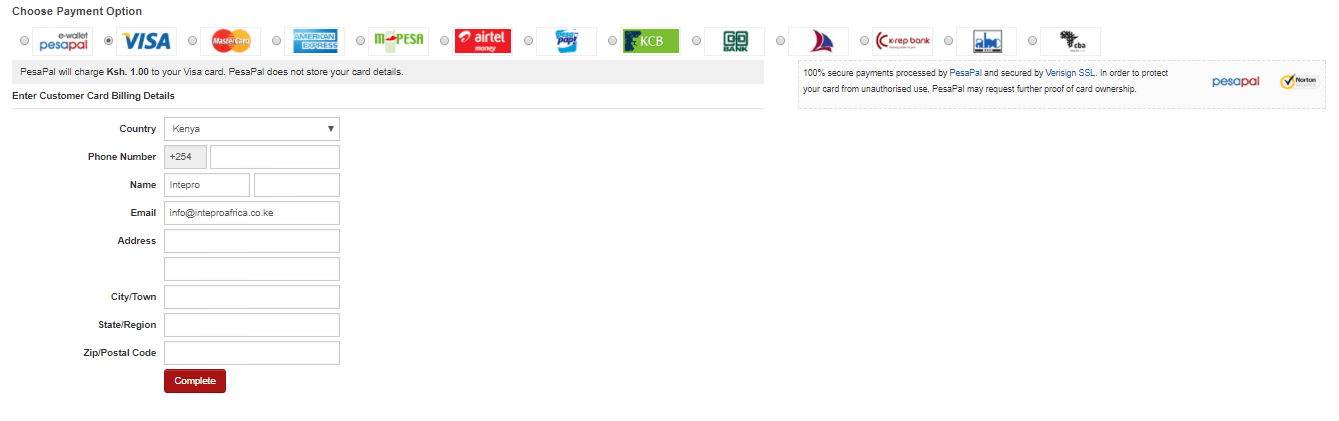The height and width of the screenshot is (421, 1339).
Task: Click the 'Email' label
Action: 143,213
